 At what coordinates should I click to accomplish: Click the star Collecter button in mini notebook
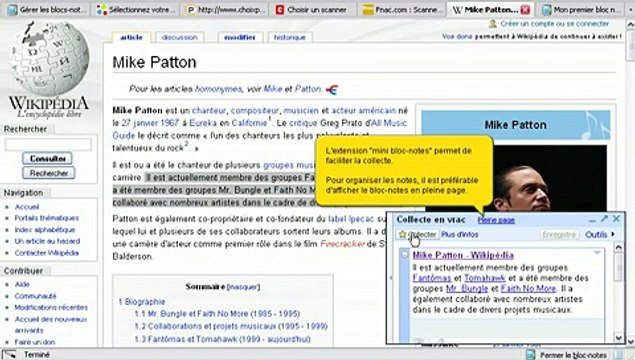click(x=417, y=234)
